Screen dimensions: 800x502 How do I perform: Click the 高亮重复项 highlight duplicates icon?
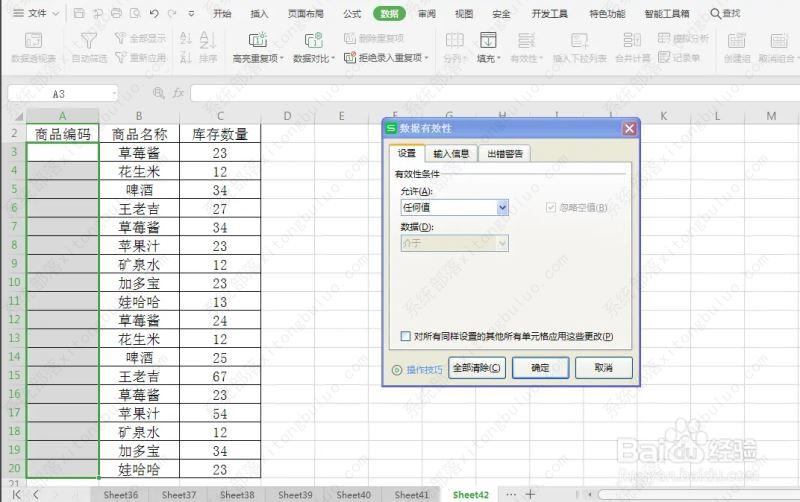coord(257,40)
